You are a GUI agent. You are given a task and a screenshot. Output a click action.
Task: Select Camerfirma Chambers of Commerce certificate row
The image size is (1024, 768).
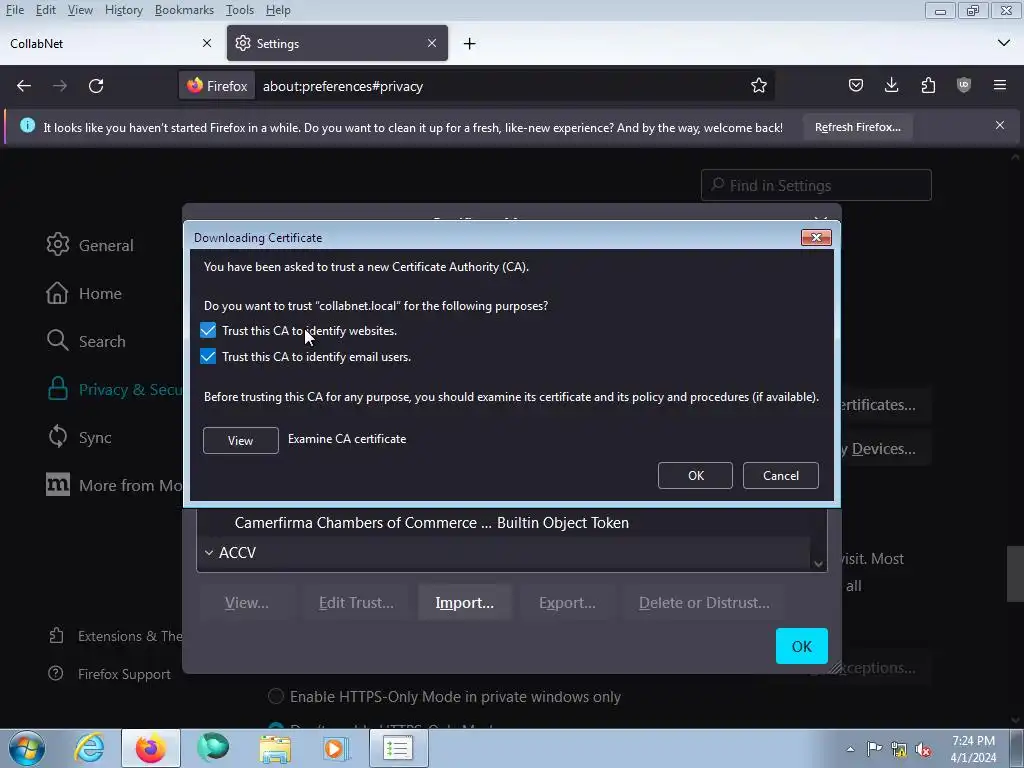(503, 522)
